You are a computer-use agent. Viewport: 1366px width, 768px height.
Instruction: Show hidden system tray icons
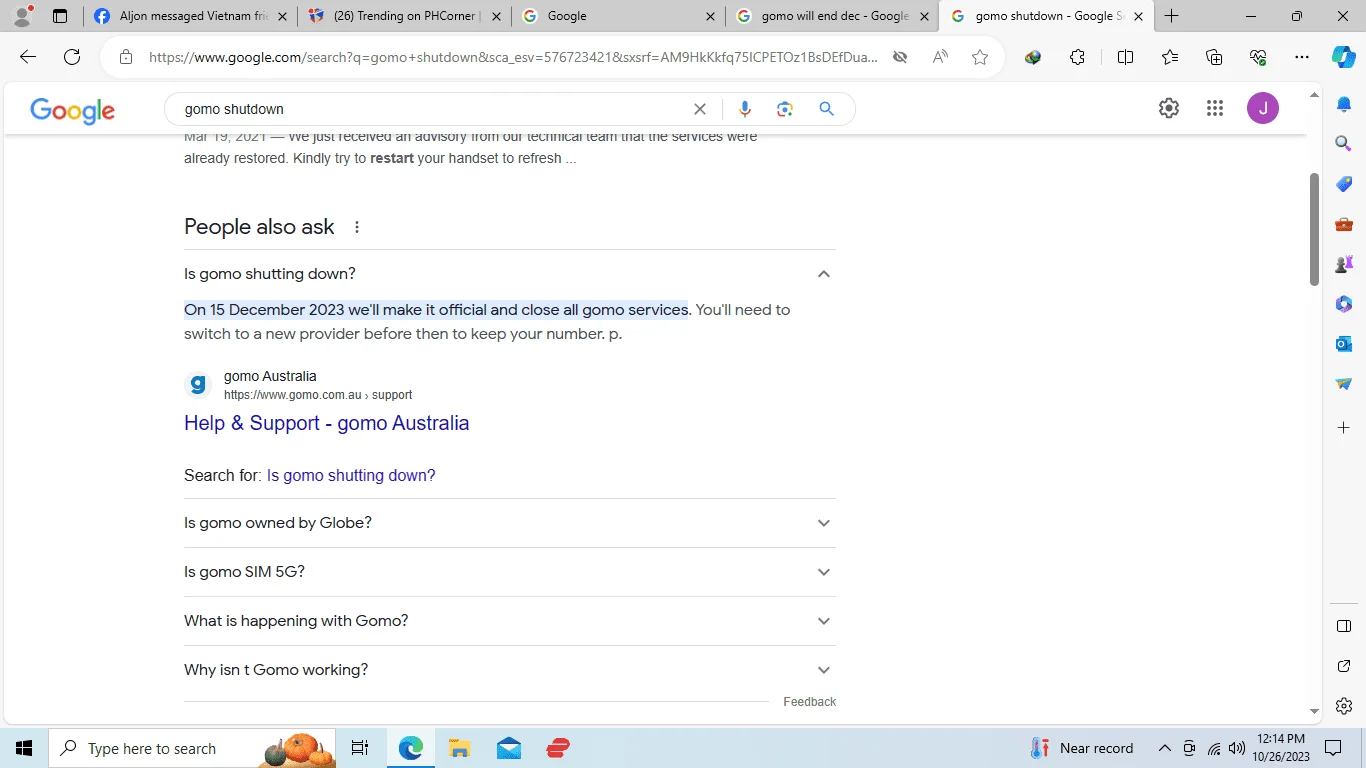[x=1164, y=748]
